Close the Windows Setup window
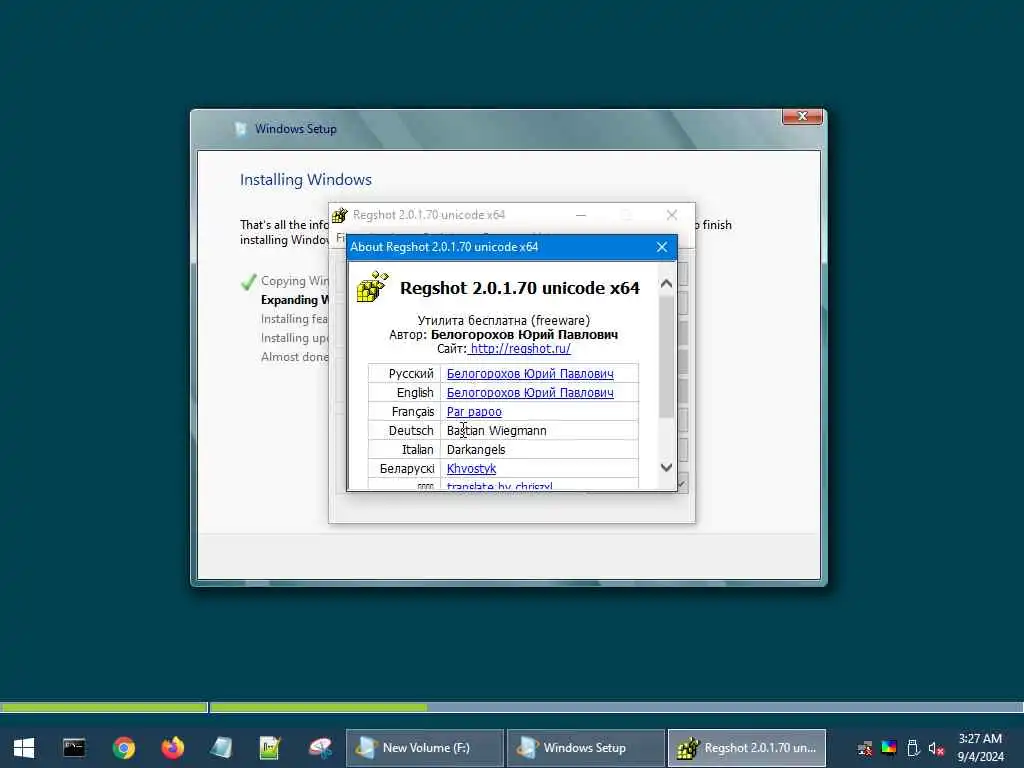The height and width of the screenshot is (768, 1024). click(803, 116)
